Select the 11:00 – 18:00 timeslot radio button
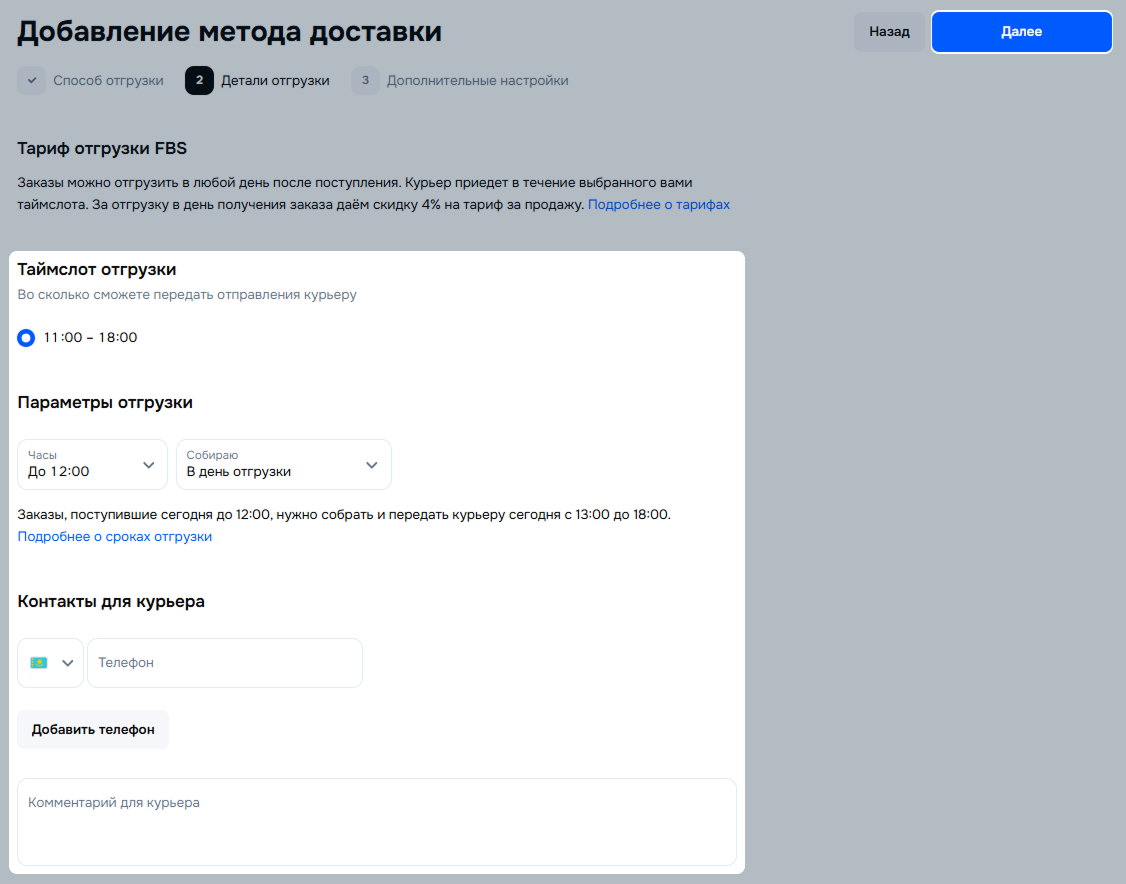Image resolution: width=1126 pixels, height=884 pixels. (26, 338)
